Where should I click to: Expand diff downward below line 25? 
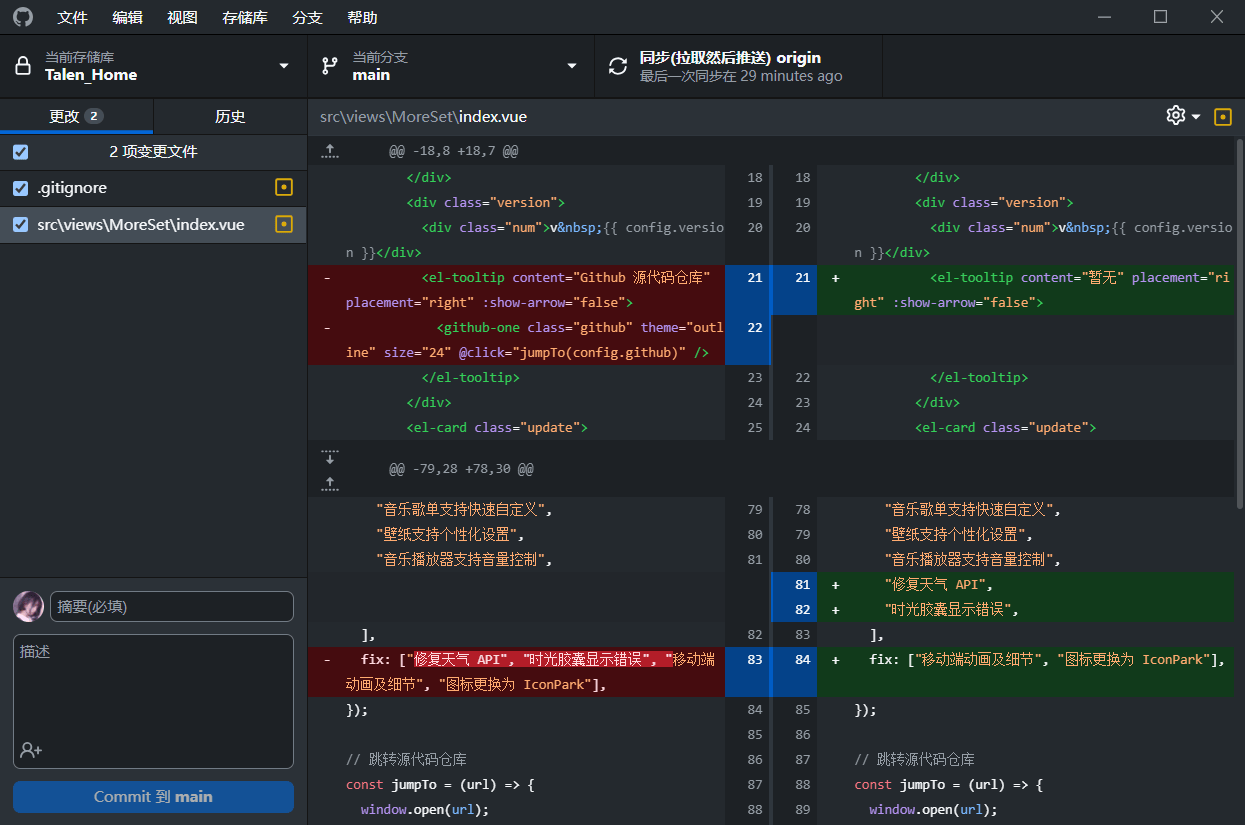pyautogui.click(x=330, y=457)
